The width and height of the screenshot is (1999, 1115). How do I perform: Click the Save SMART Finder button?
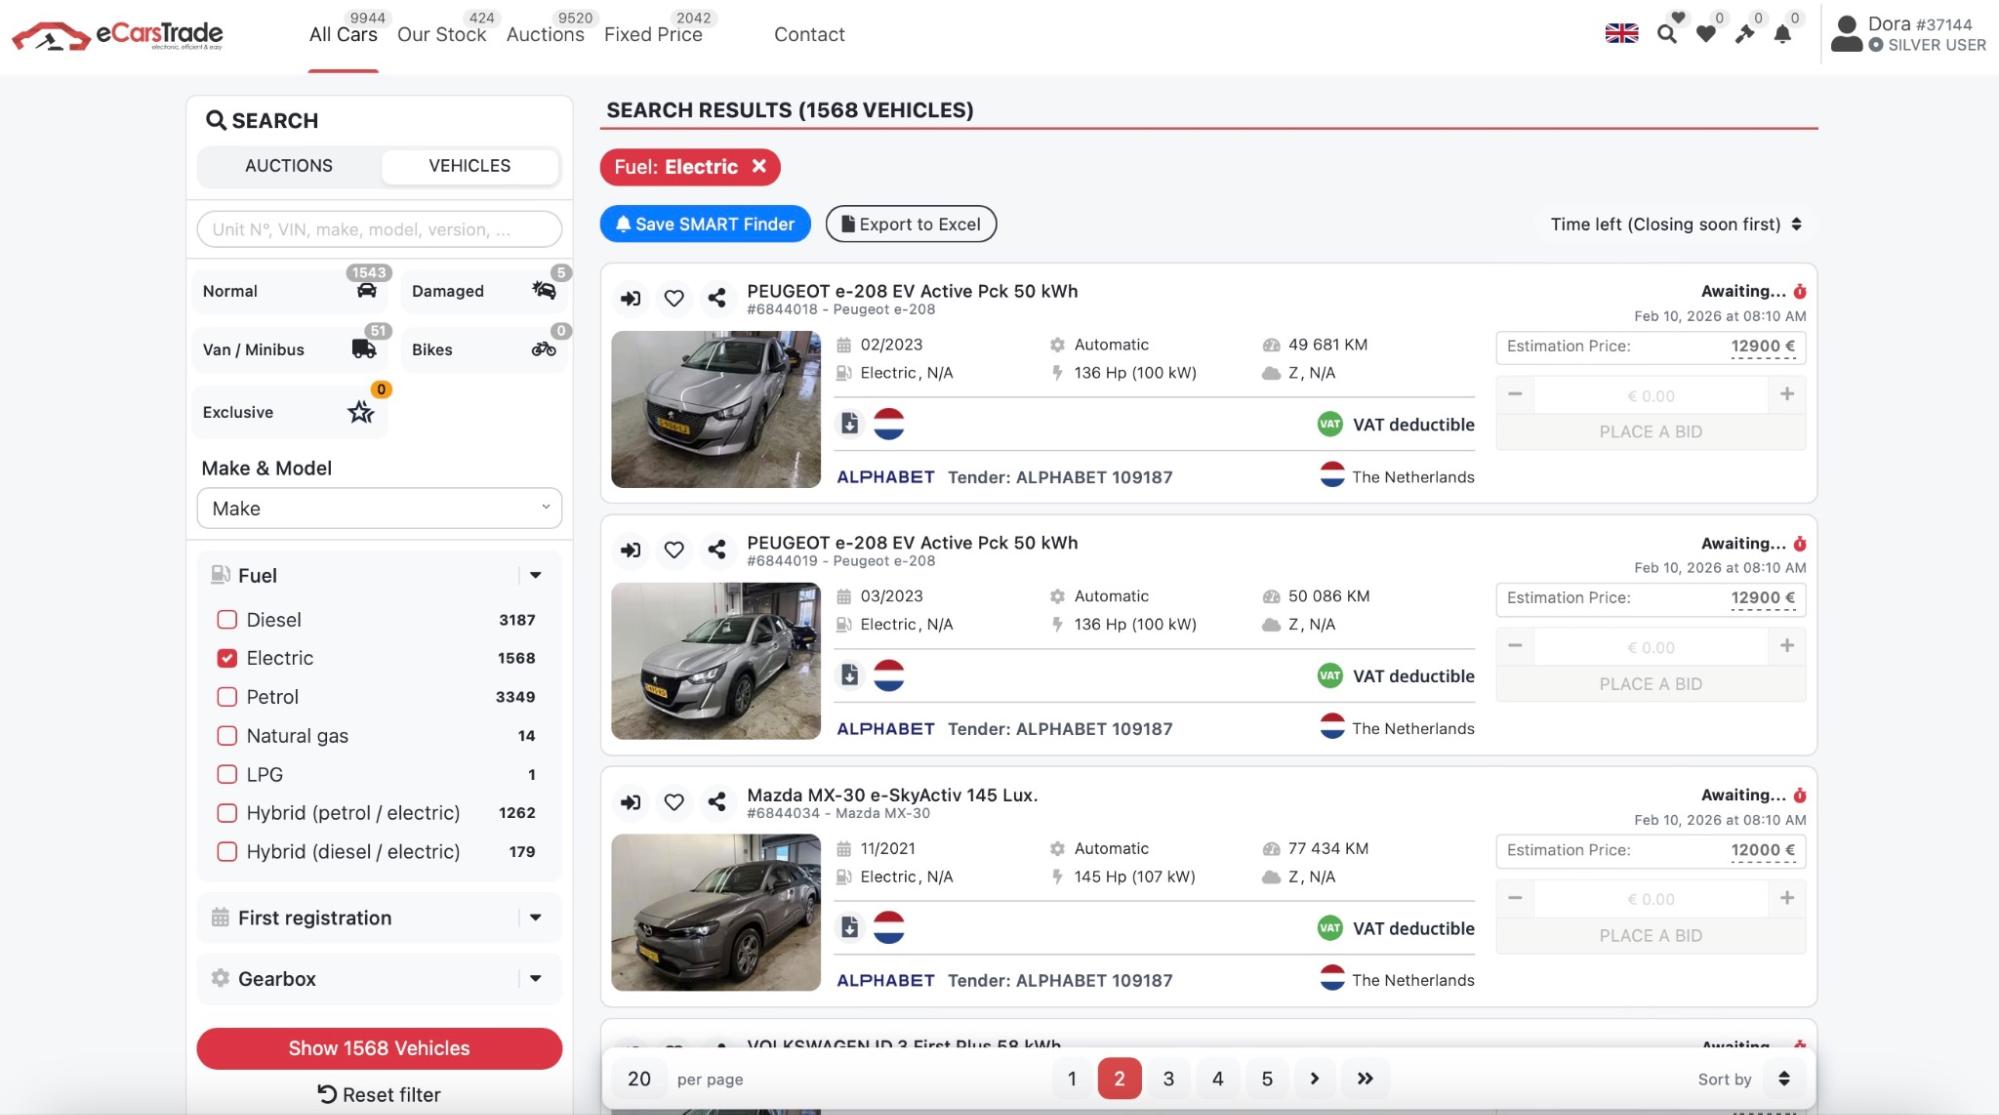point(705,224)
